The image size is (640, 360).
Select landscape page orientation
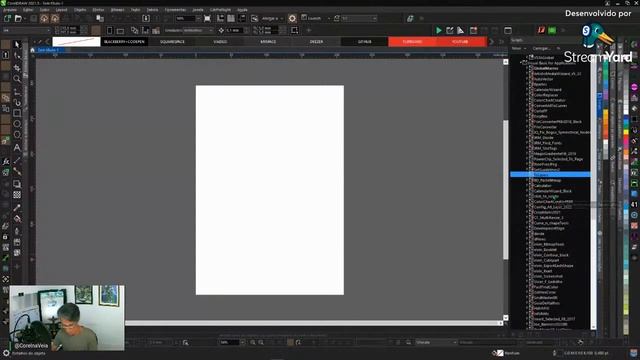pos(120,31)
